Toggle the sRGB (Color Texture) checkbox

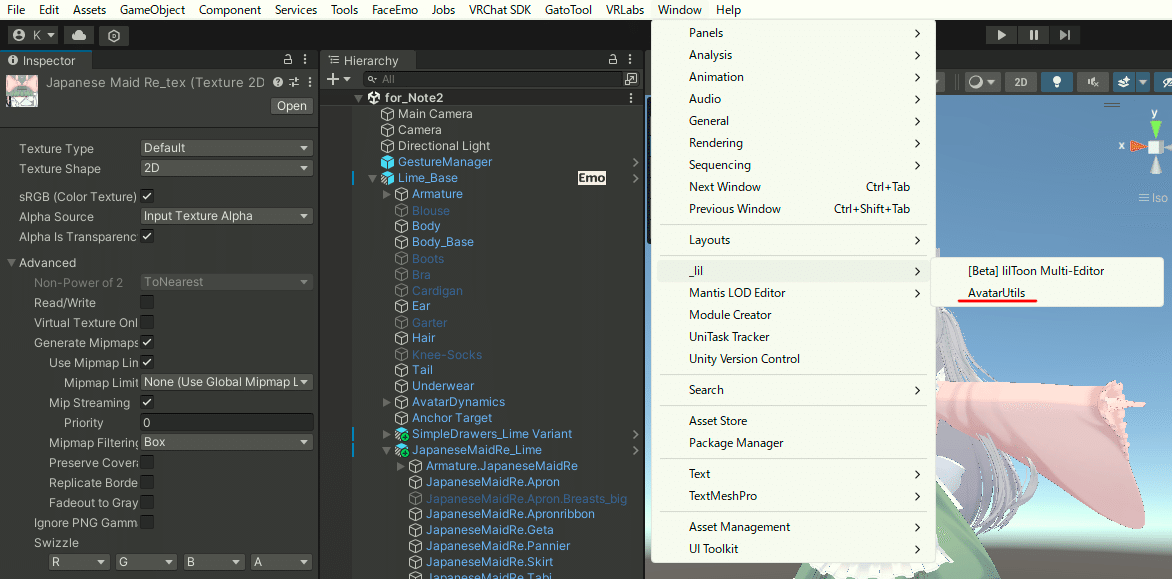coord(147,196)
